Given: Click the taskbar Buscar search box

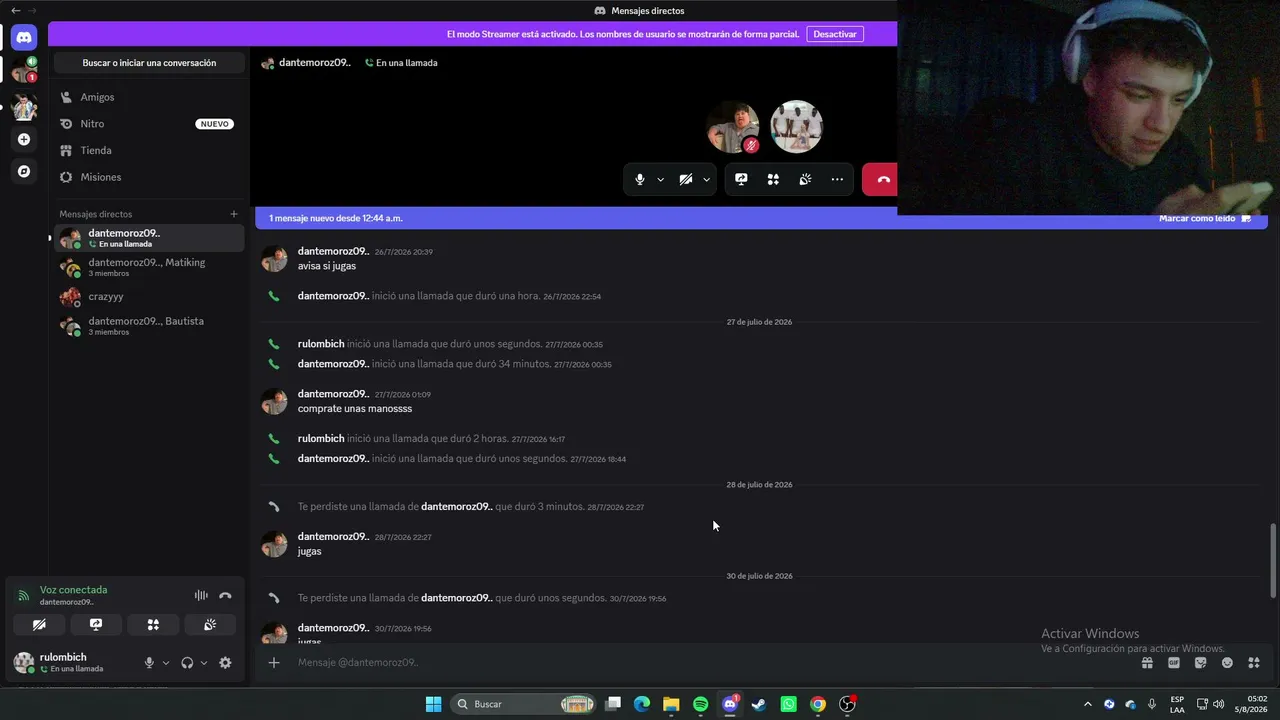Looking at the screenshot, I should pos(524,704).
